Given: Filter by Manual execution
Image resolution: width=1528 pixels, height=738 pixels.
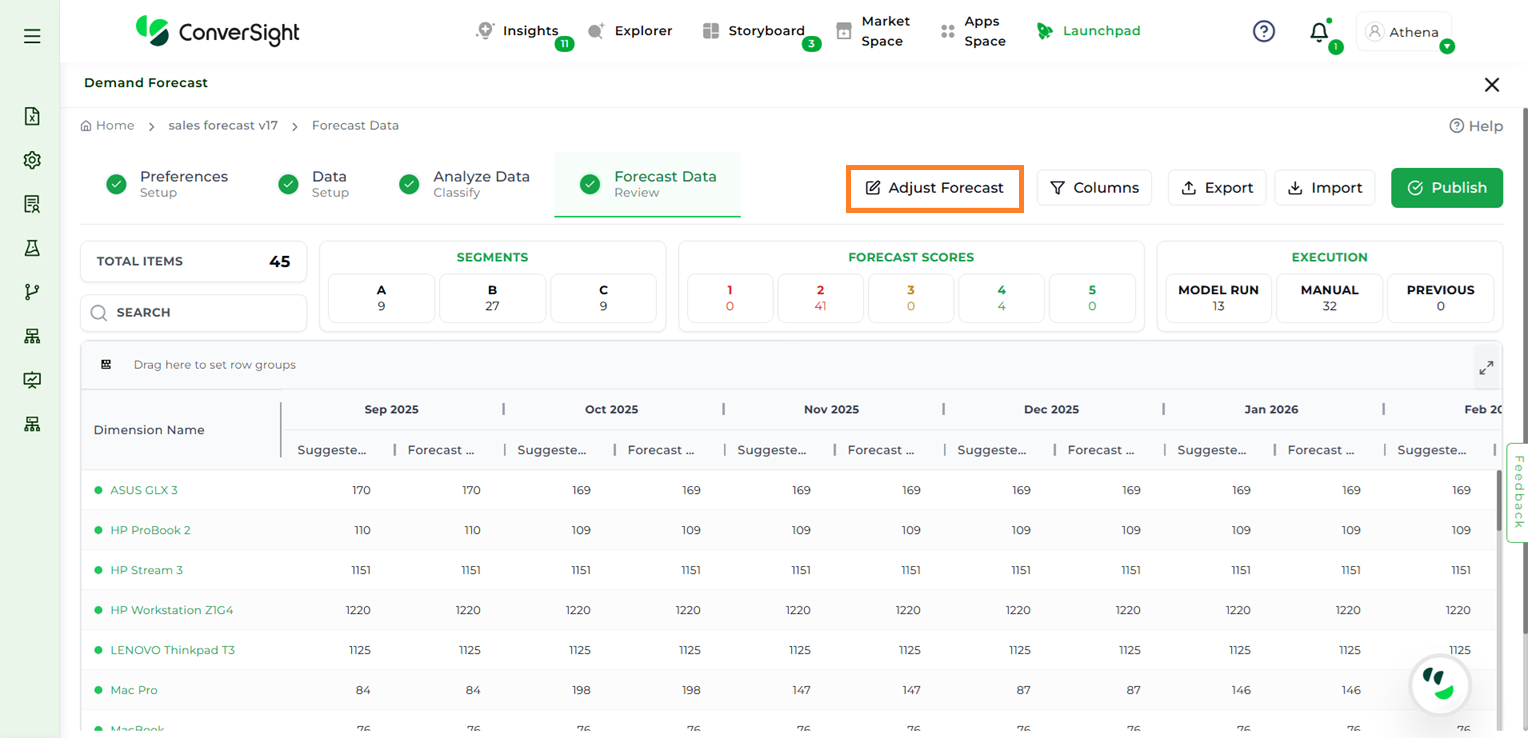Looking at the screenshot, I should (x=1329, y=298).
